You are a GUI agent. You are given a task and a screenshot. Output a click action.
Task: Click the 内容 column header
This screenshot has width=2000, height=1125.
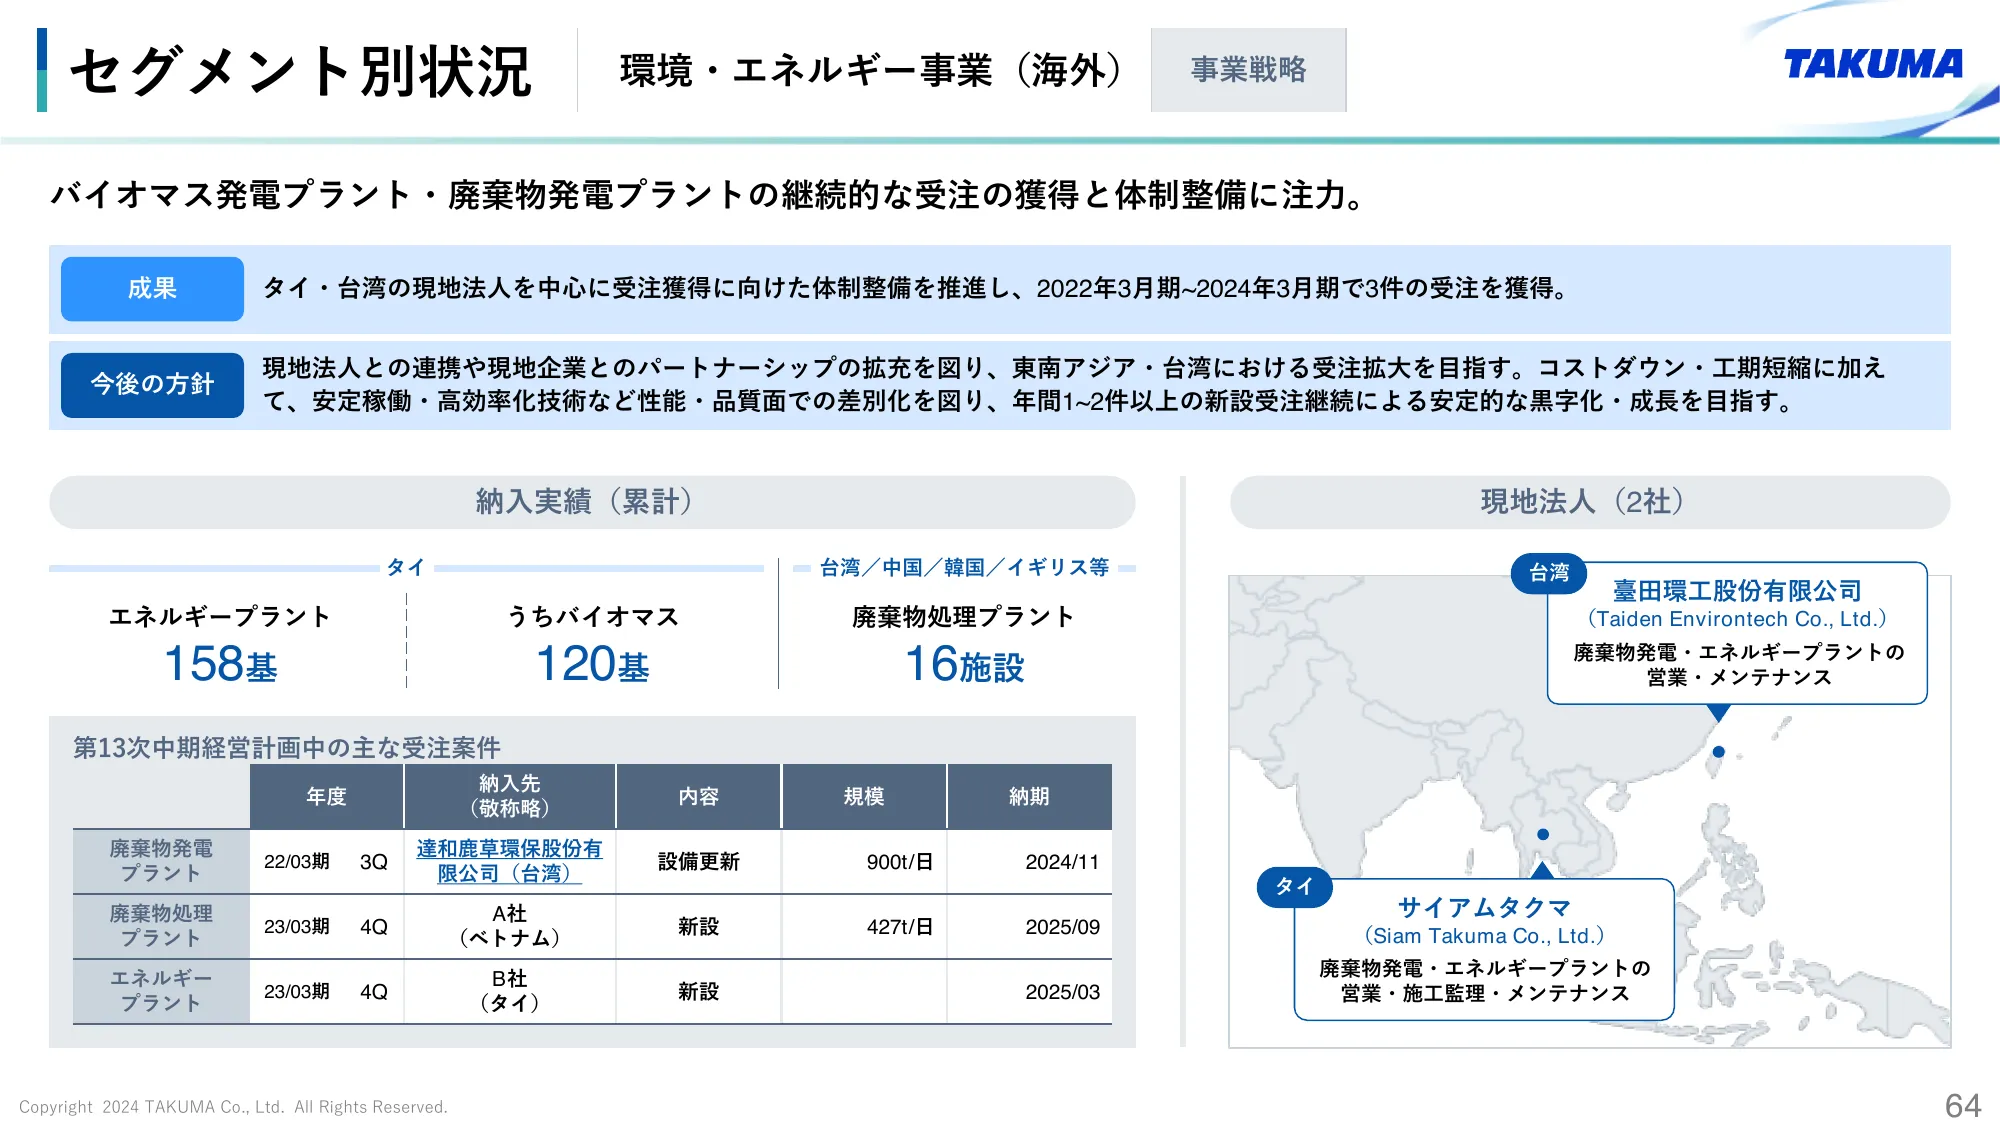tap(699, 796)
